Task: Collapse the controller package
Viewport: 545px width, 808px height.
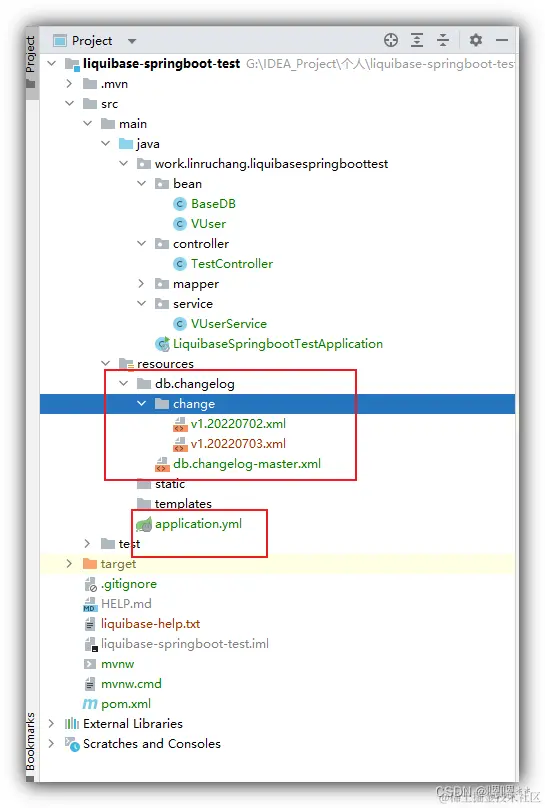Action: pyautogui.click(x=142, y=243)
